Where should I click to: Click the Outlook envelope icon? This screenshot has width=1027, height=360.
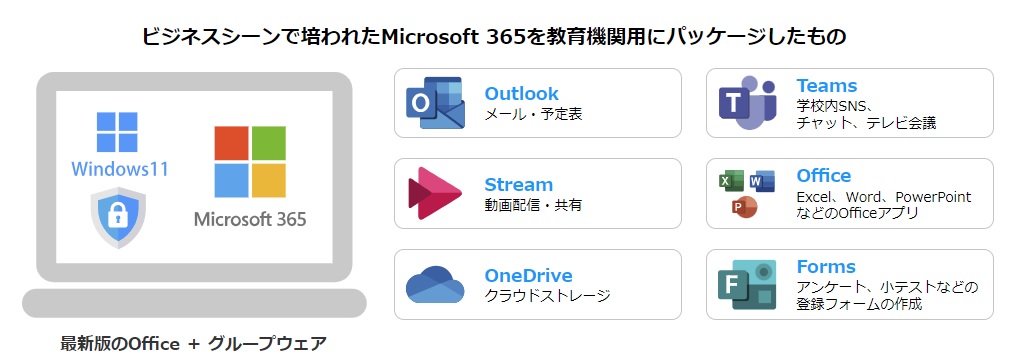point(436,103)
